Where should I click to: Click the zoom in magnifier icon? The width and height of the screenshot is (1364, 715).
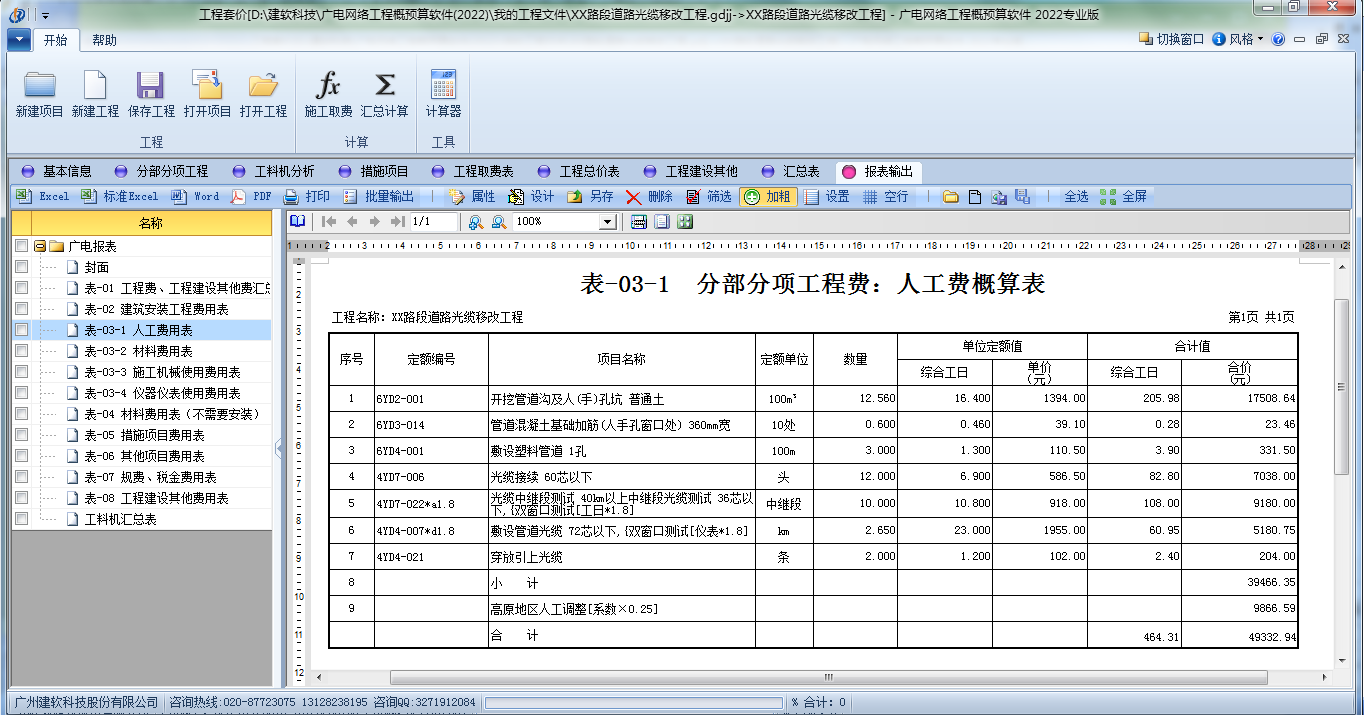(475, 222)
